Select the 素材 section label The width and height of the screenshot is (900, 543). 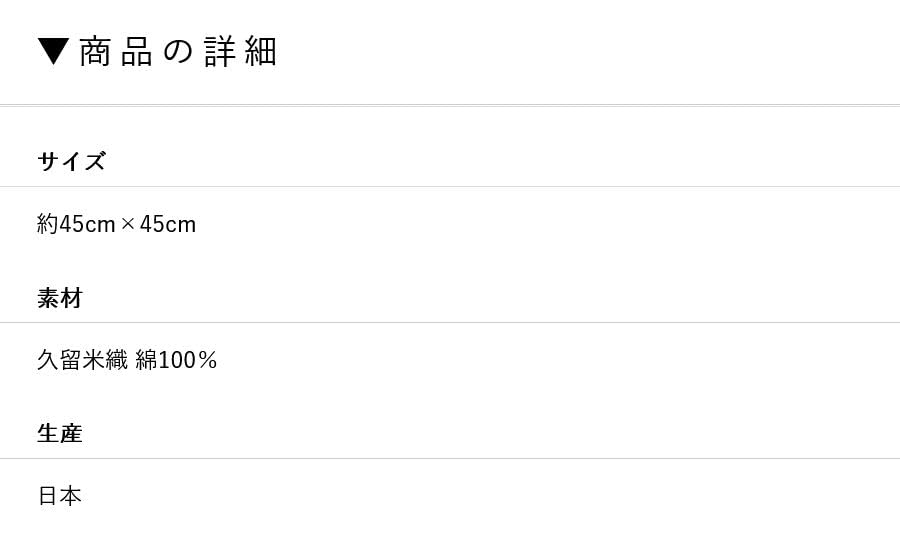(x=60, y=298)
